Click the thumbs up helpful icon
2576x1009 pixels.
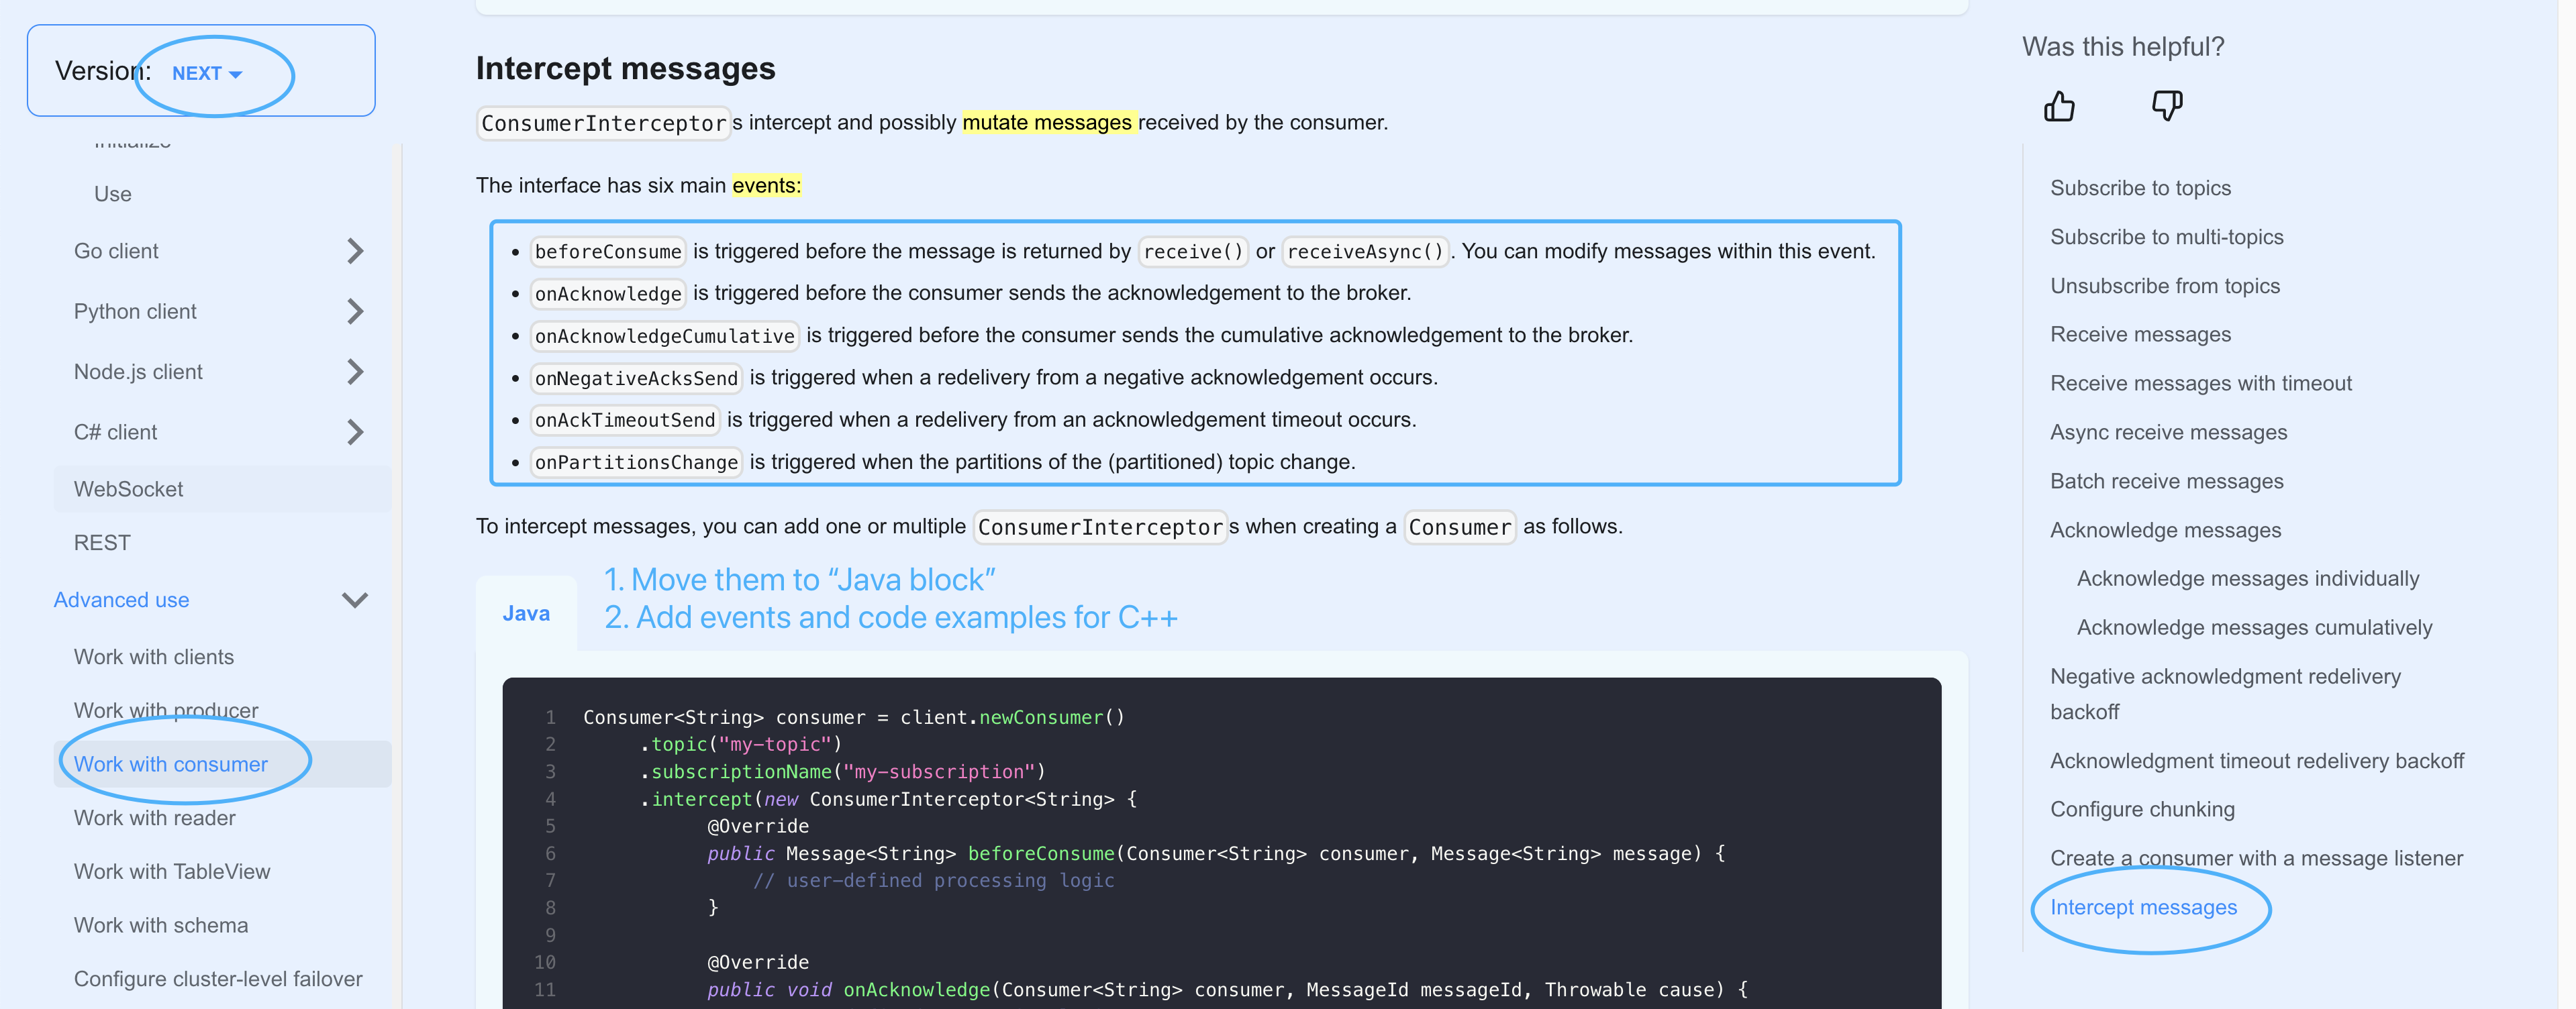point(2059,106)
